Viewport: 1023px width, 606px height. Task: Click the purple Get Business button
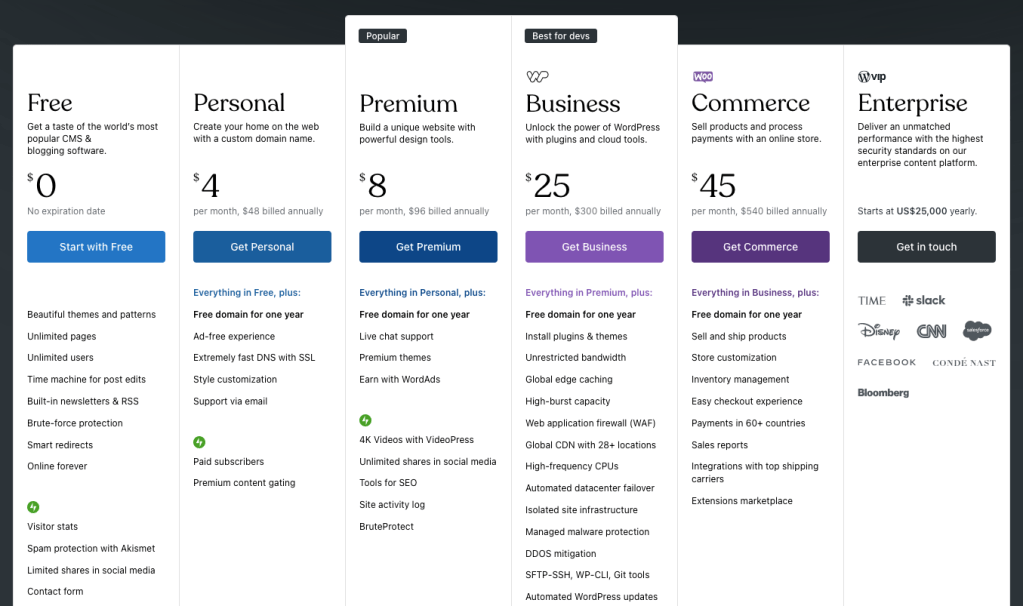pos(594,247)
